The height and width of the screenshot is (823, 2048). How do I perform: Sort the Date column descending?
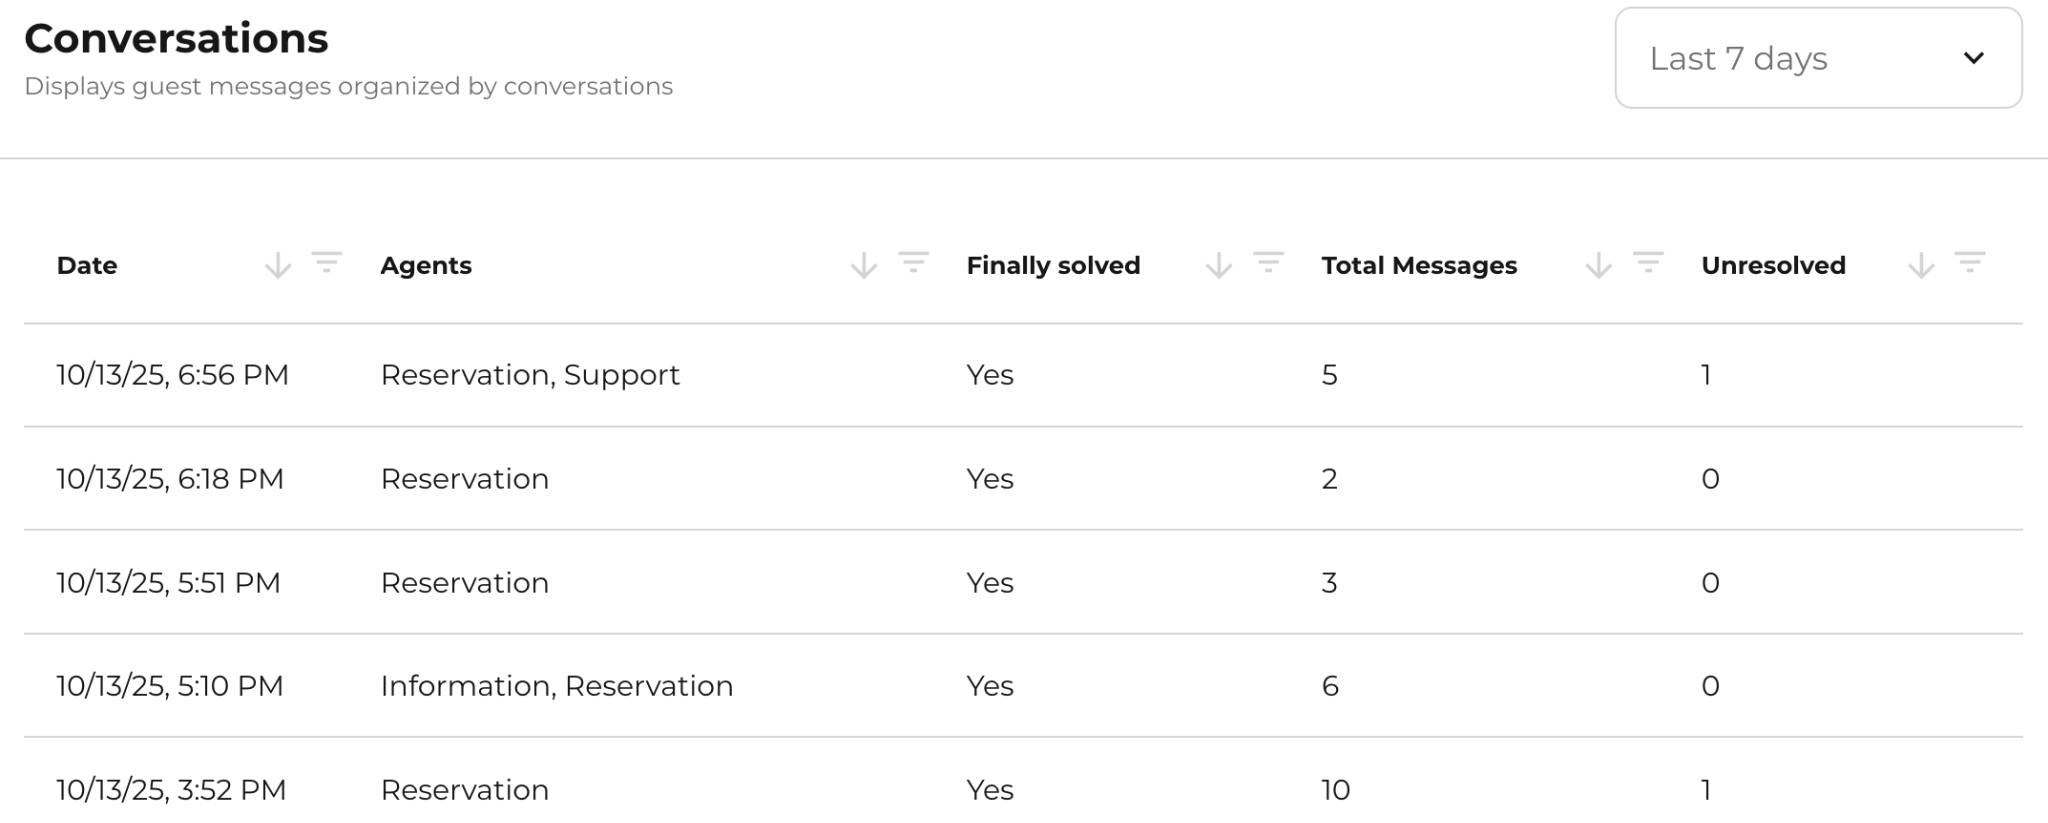[x=277, y=266]
